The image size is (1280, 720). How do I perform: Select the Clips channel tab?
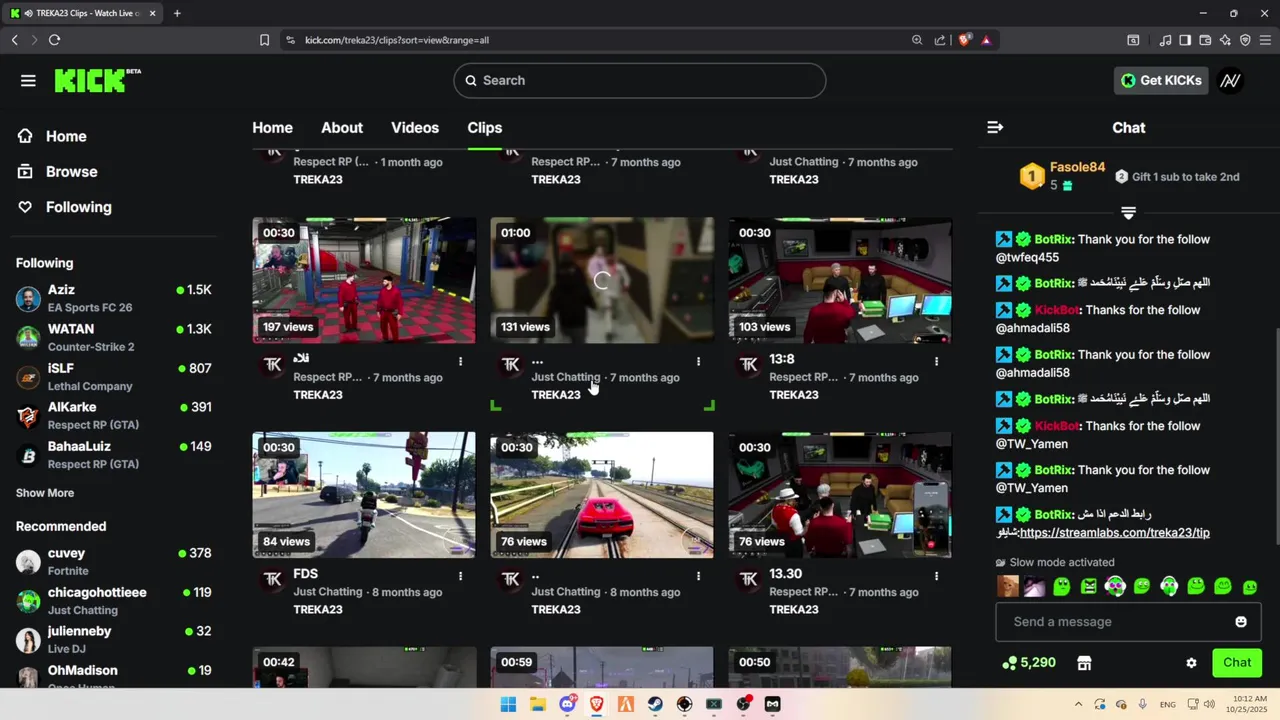tap(484, 128)
